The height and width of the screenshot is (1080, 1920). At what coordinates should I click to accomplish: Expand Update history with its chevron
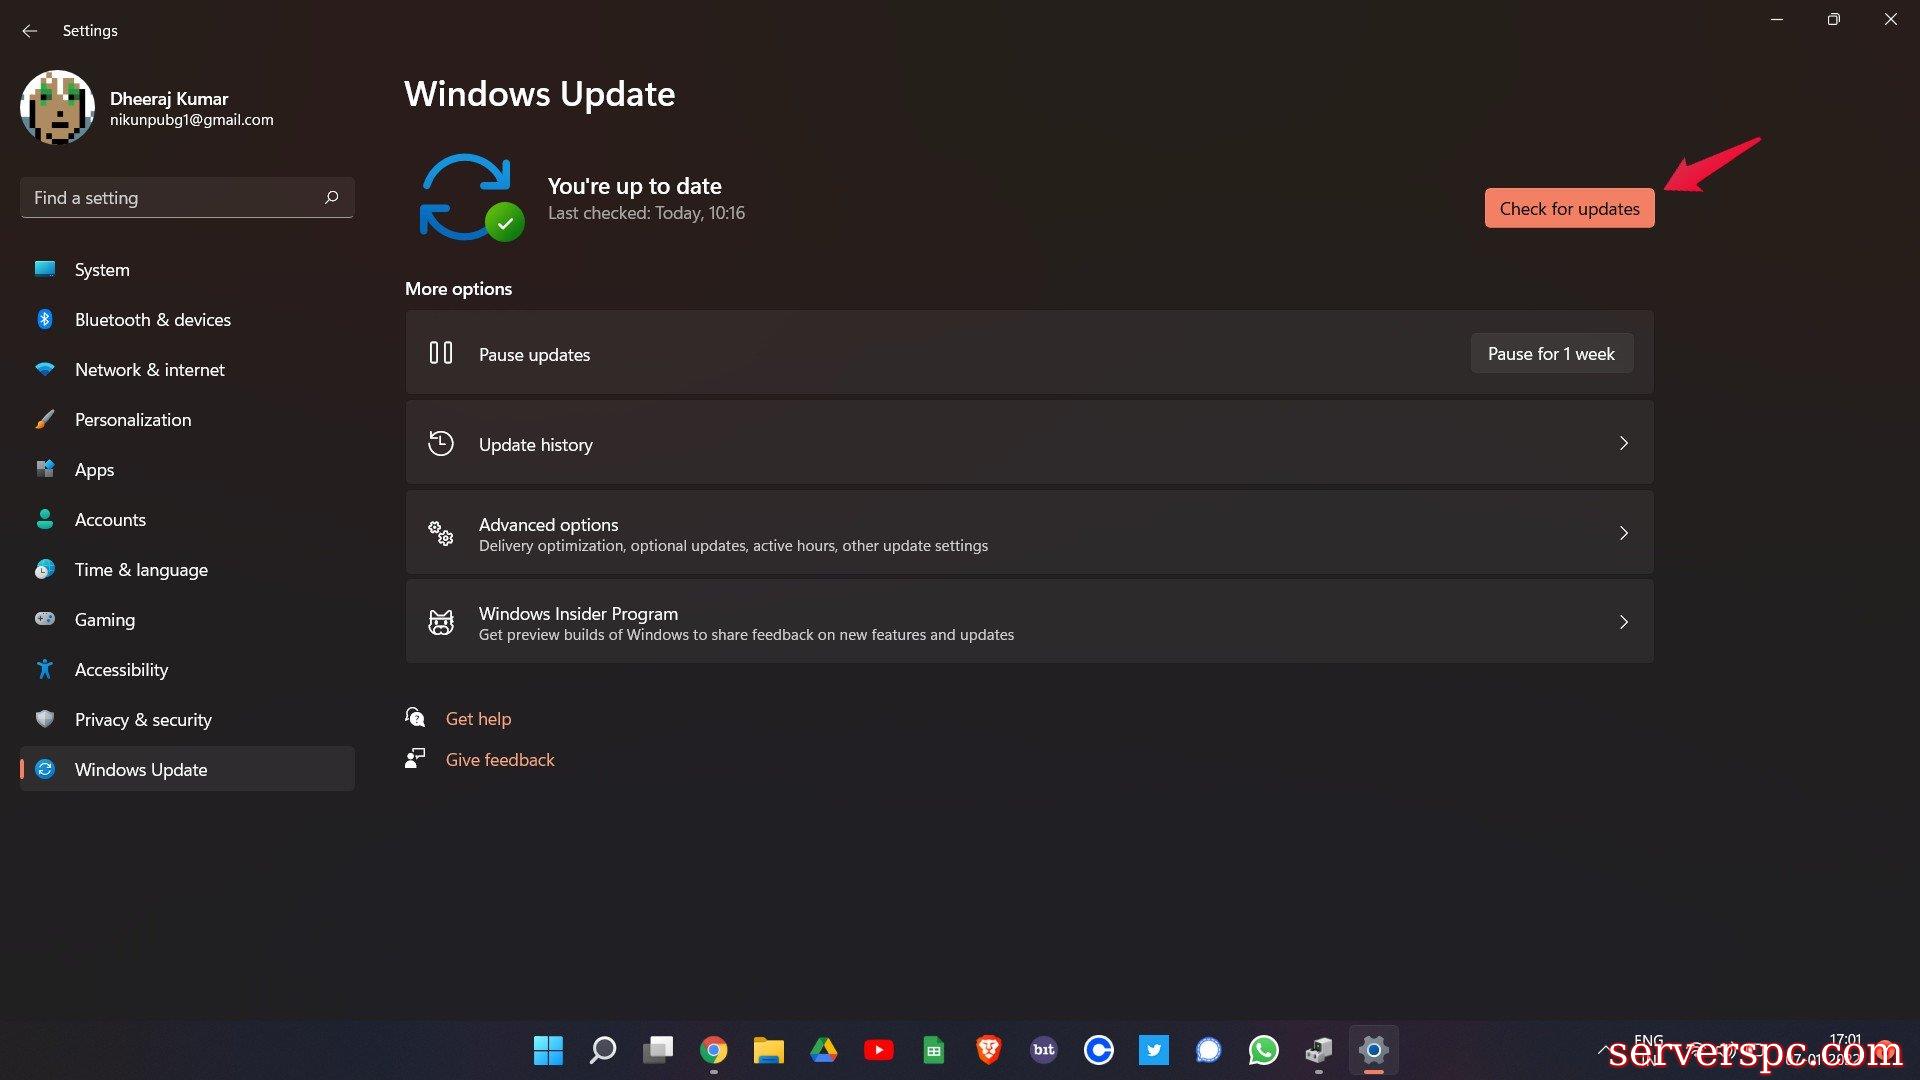click(1623, 443)
